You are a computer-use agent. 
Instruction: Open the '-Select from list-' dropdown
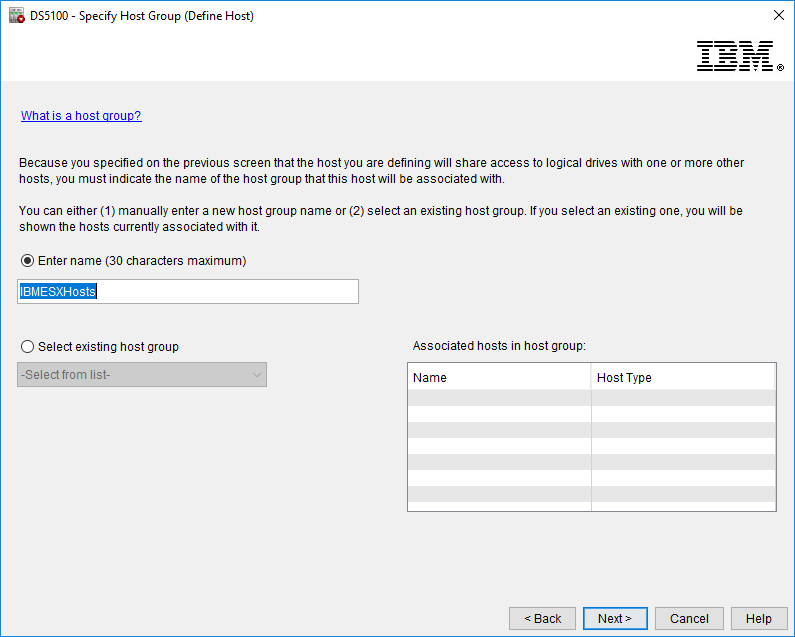tap(142, 375)
